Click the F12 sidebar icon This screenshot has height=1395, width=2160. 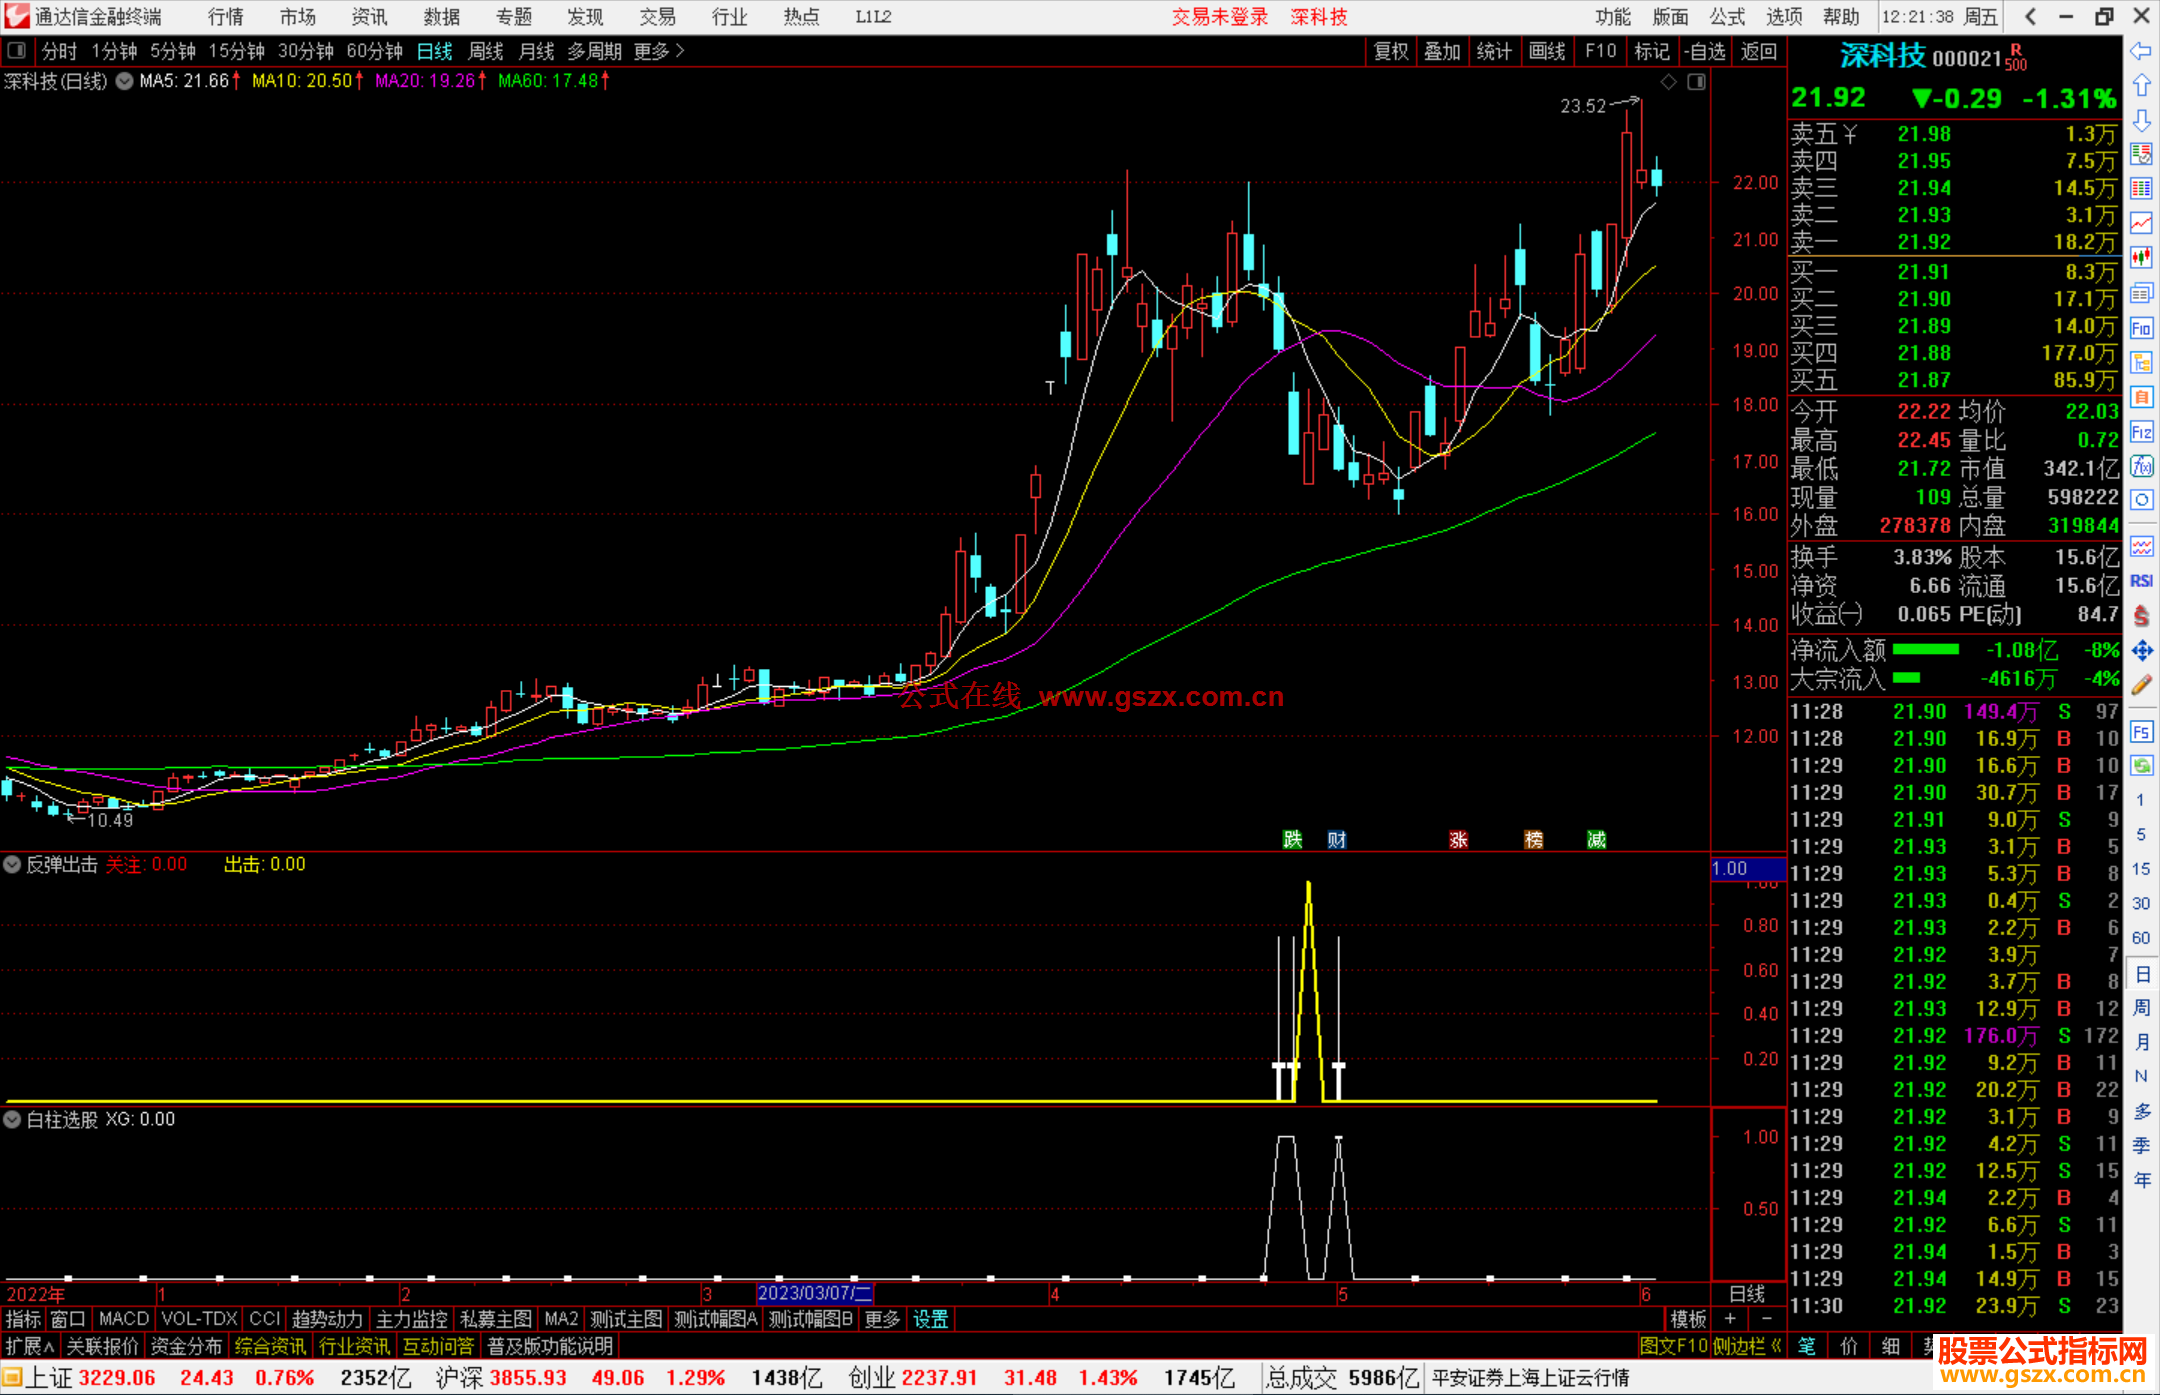[x=2141, y=432]
